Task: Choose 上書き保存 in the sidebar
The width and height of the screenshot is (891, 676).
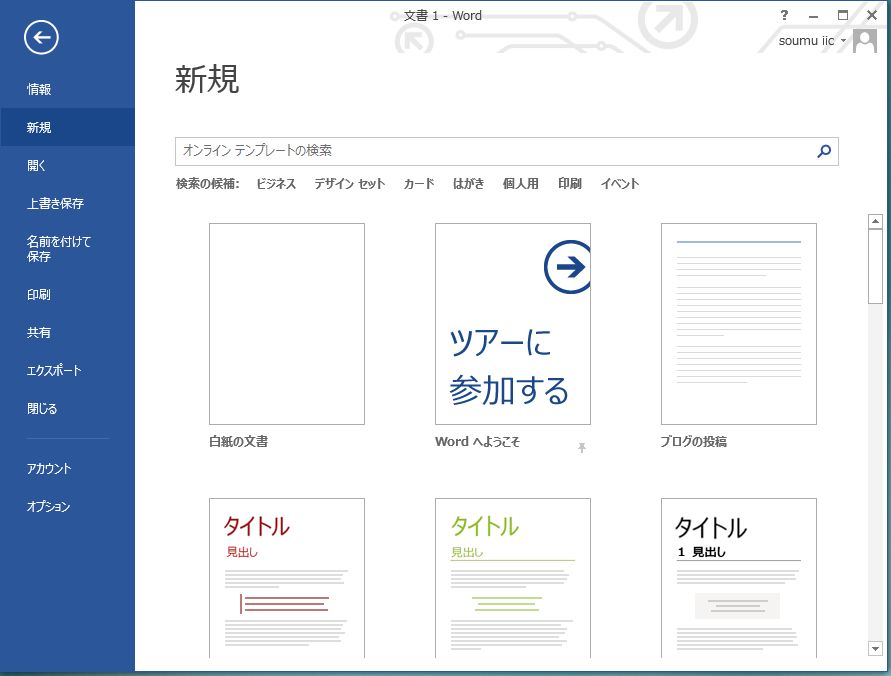Action: click(68, 203)
